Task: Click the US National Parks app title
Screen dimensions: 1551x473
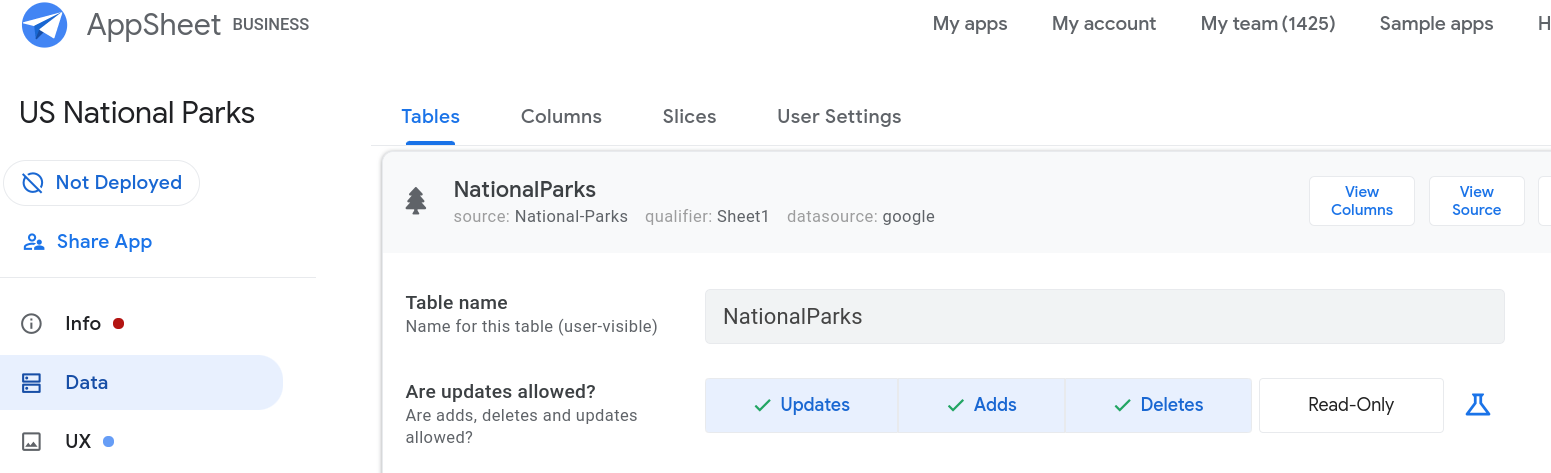Action: [137, 113]
